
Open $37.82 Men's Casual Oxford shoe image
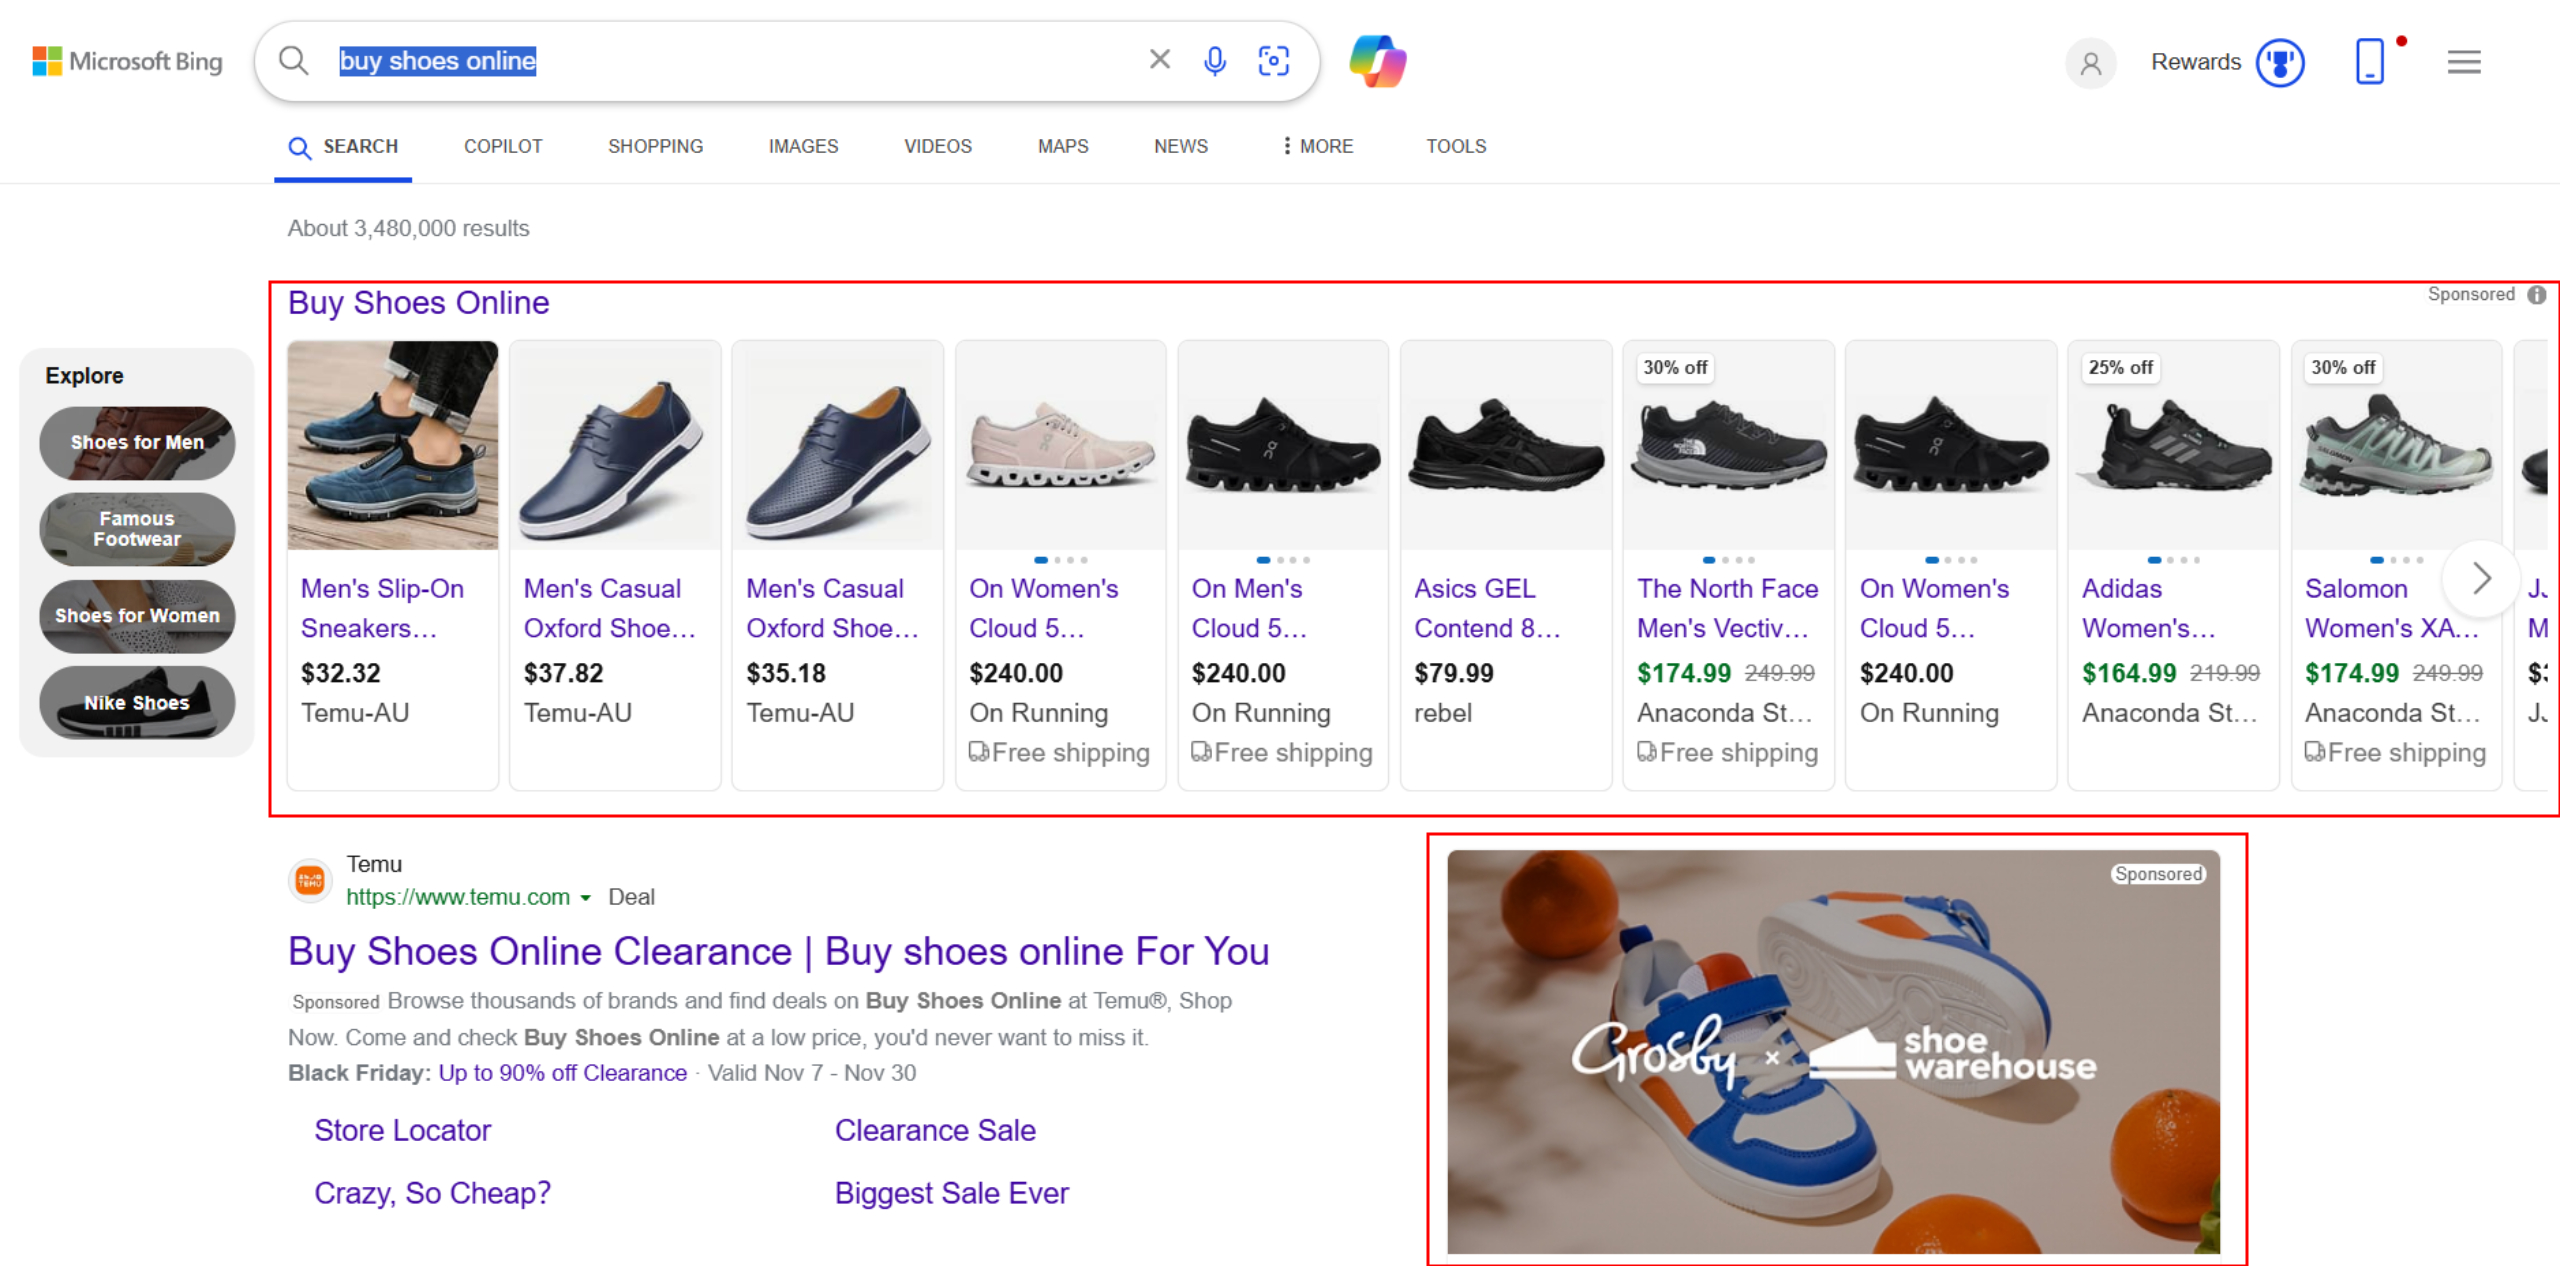tap(615, 445)
